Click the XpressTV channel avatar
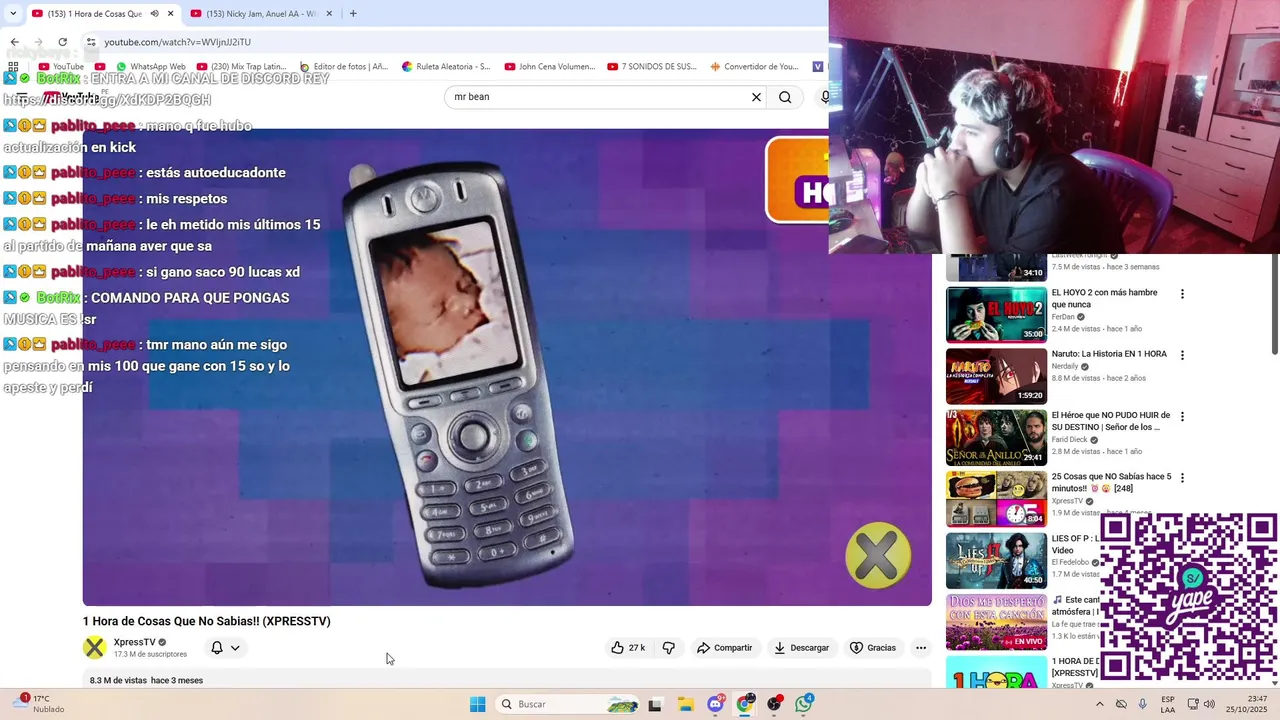This screenshot has width=1280, height=720. 94,647
